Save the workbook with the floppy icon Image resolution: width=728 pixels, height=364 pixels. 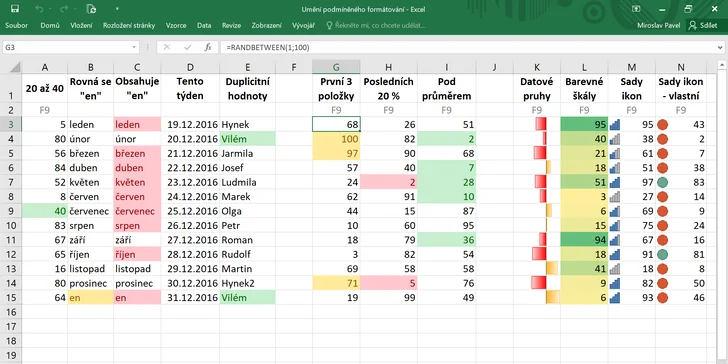[14, 9]
